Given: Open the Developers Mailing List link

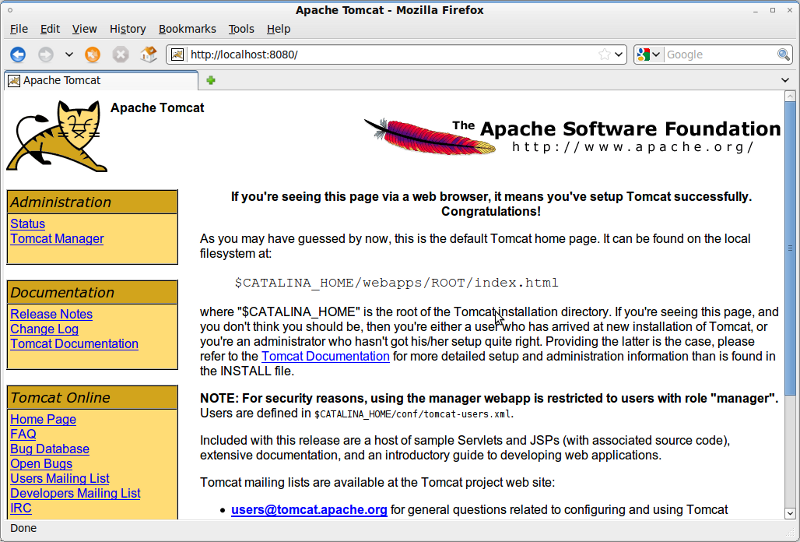Looking at the screenshot, I should pos(76,493).
